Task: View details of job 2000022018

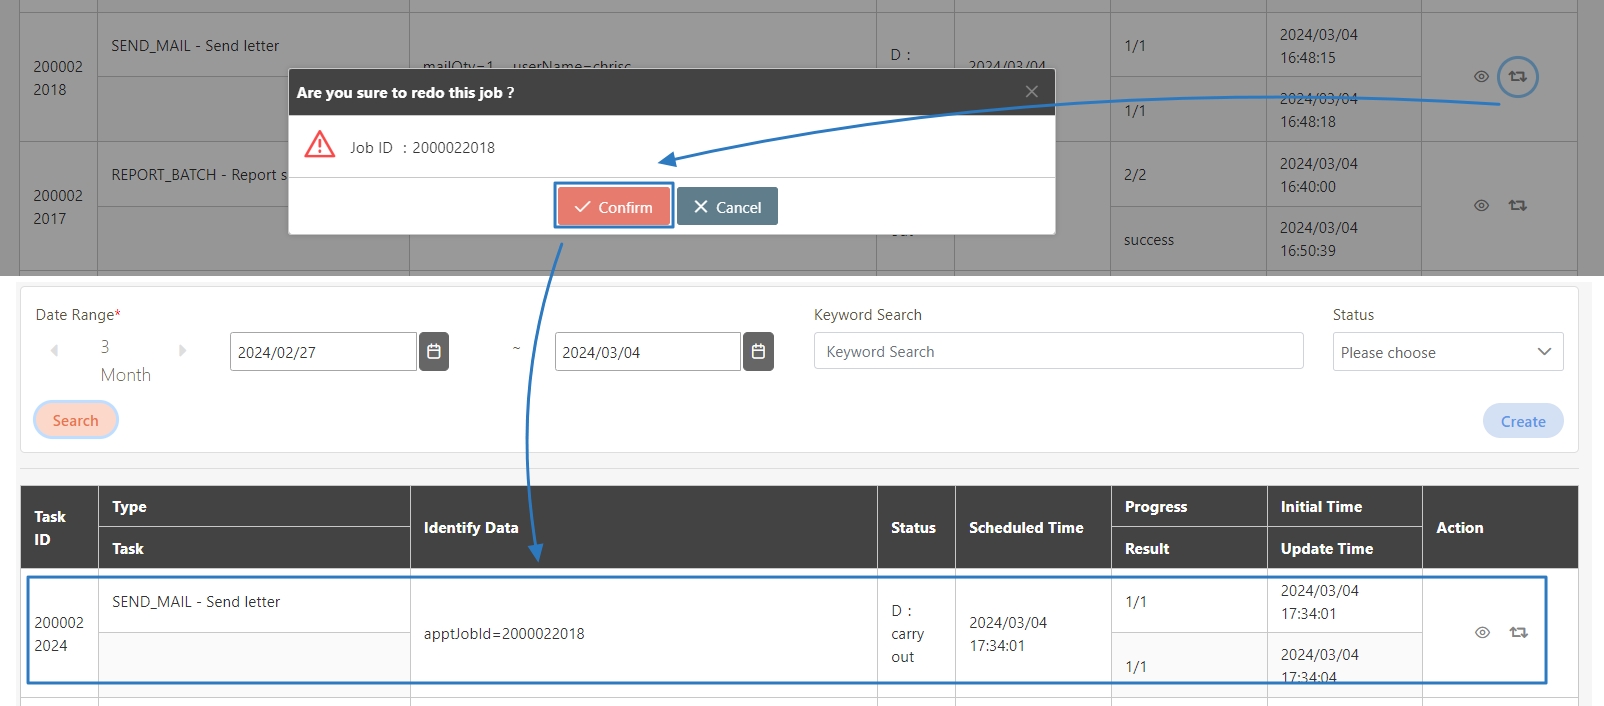Action: tap(1481, 77)
